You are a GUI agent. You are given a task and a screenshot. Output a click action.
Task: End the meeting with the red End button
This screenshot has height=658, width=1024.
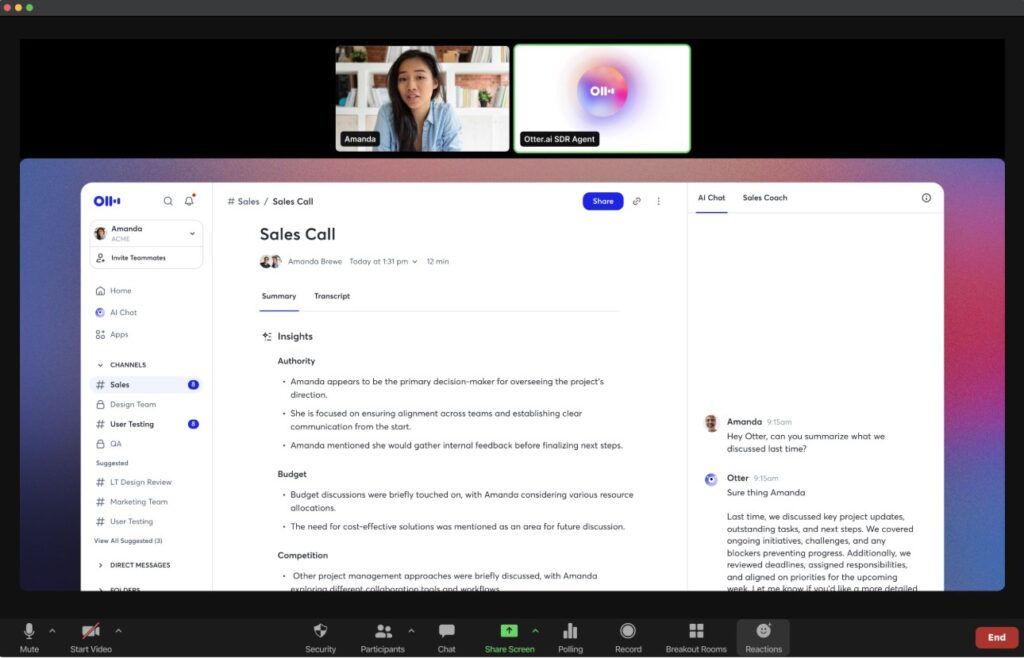point(997,637)
